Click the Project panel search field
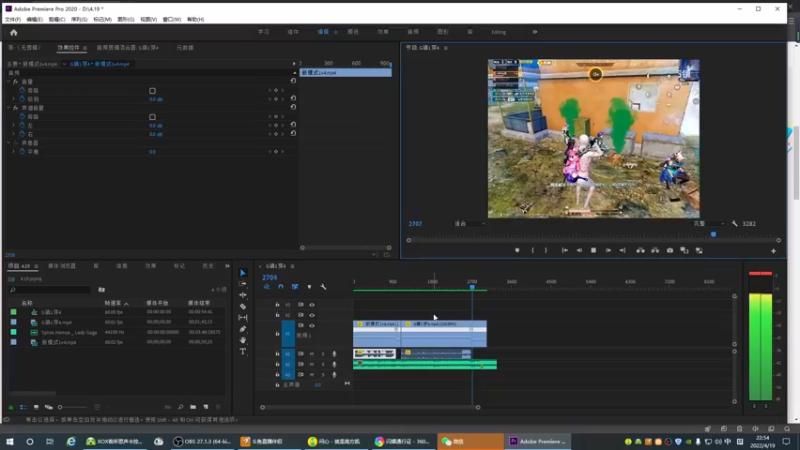800x450 pixels. click(x=50, y=290)
